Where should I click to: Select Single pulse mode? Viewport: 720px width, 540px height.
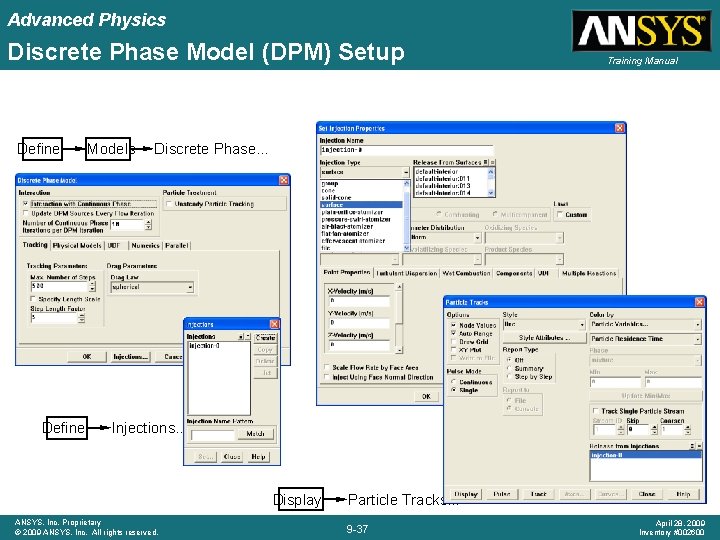pos(454,390)
